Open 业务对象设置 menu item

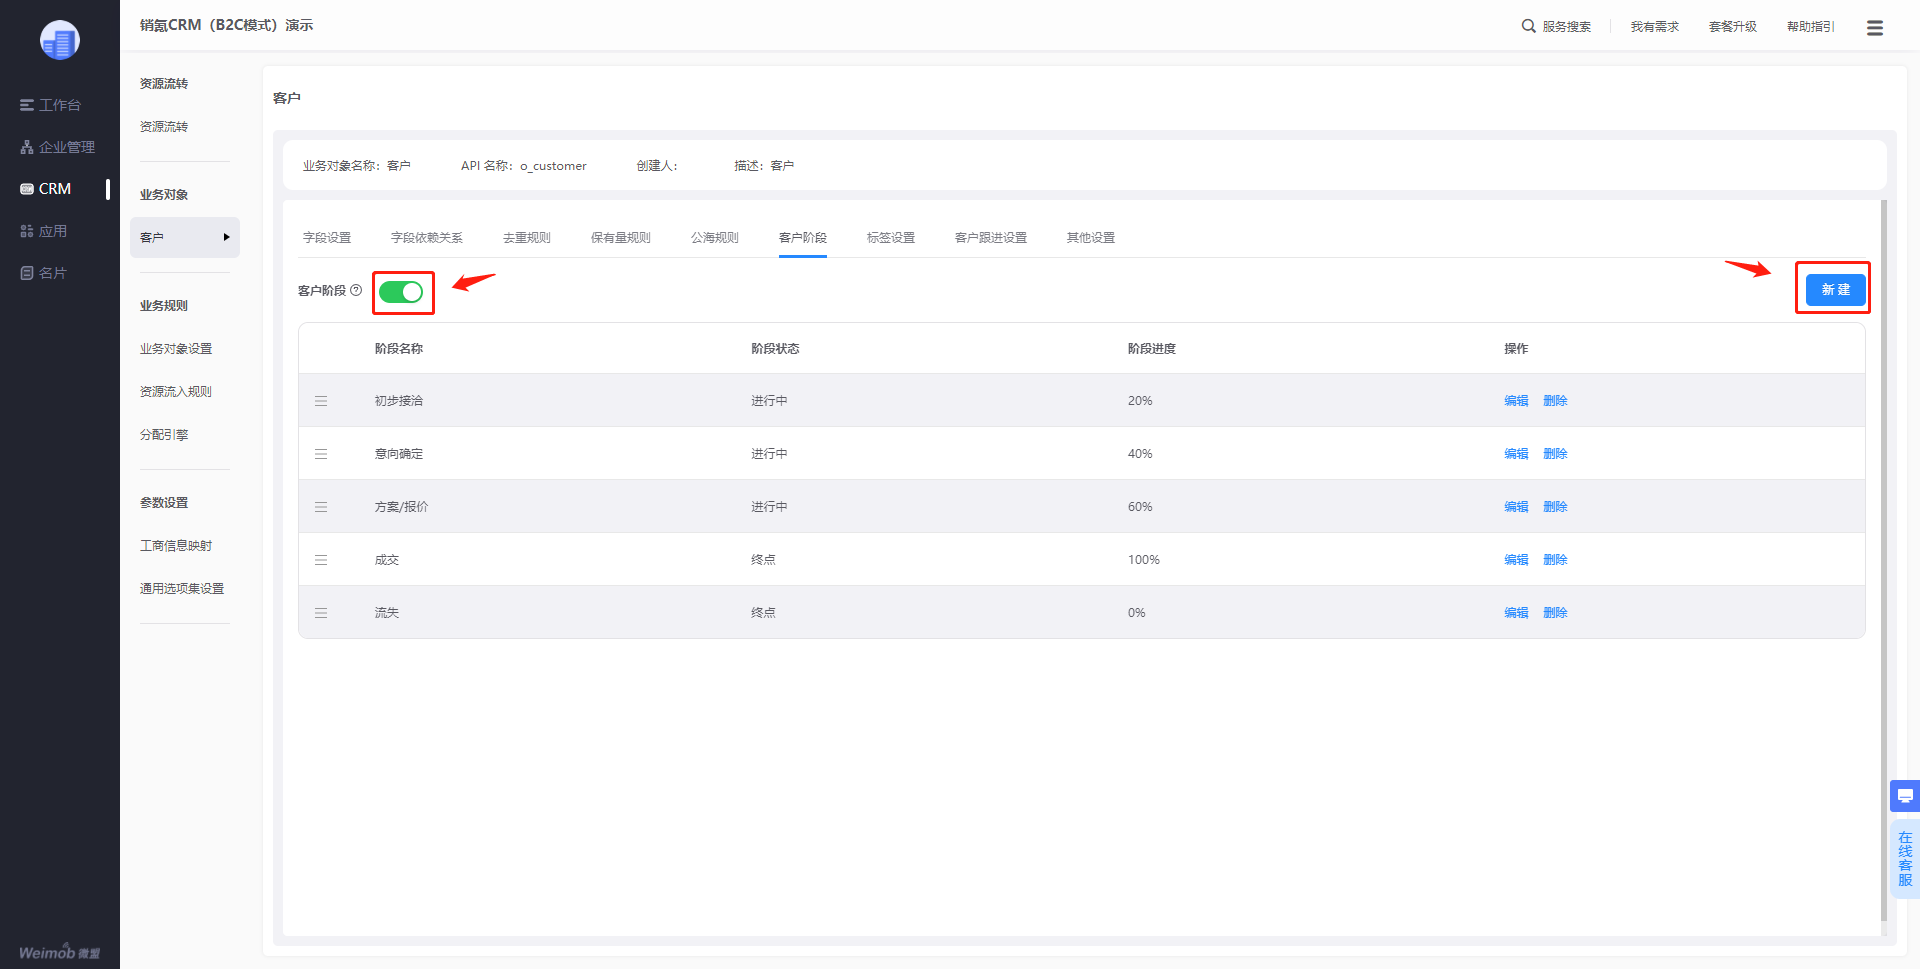pyautogui.click(x=176, y=349)
